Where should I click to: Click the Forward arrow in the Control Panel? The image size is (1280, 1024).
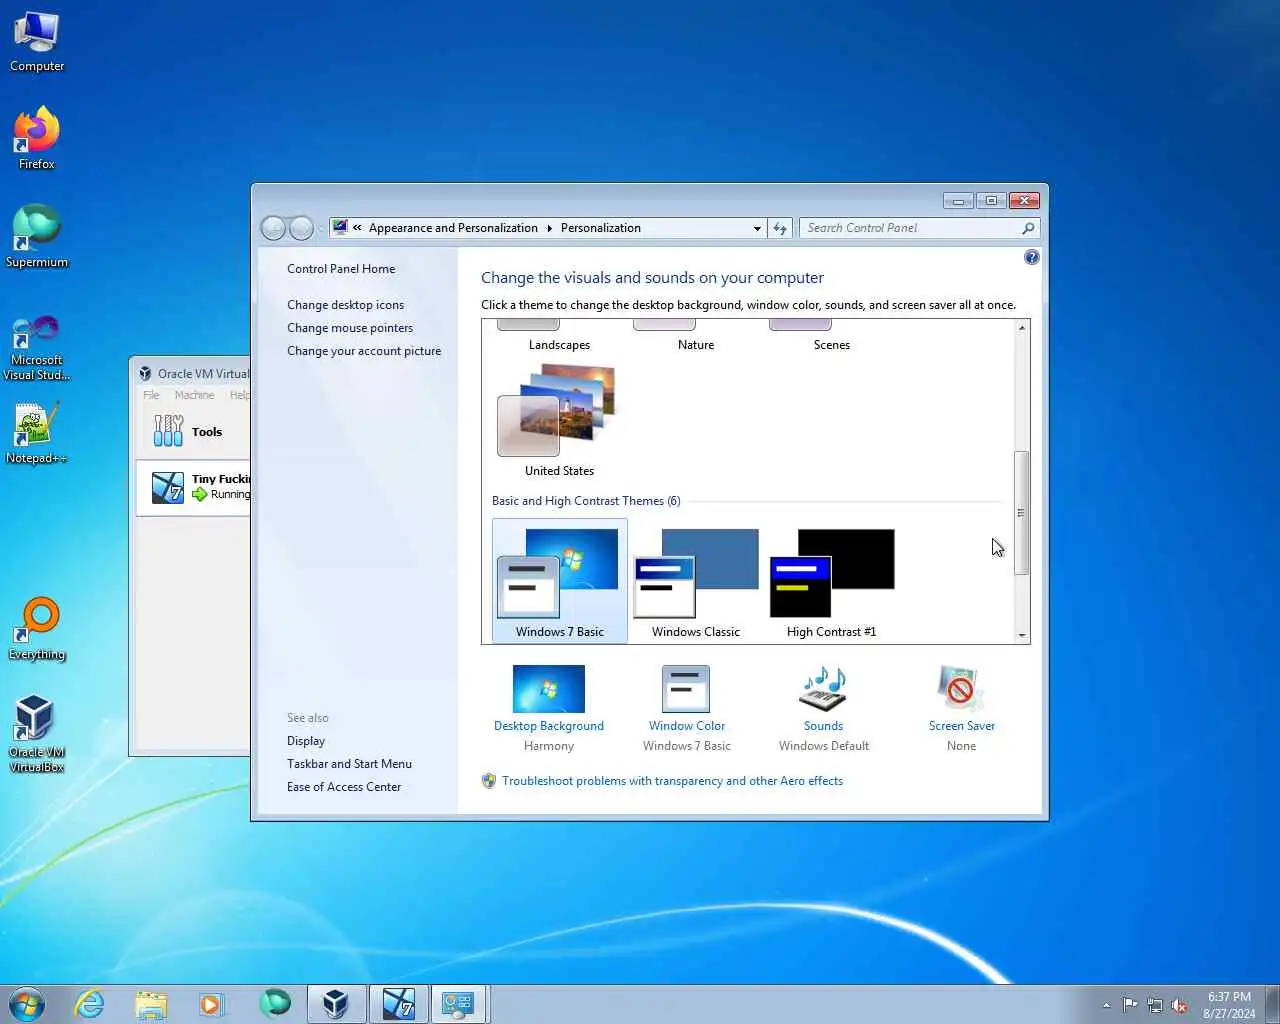(301, 228)
